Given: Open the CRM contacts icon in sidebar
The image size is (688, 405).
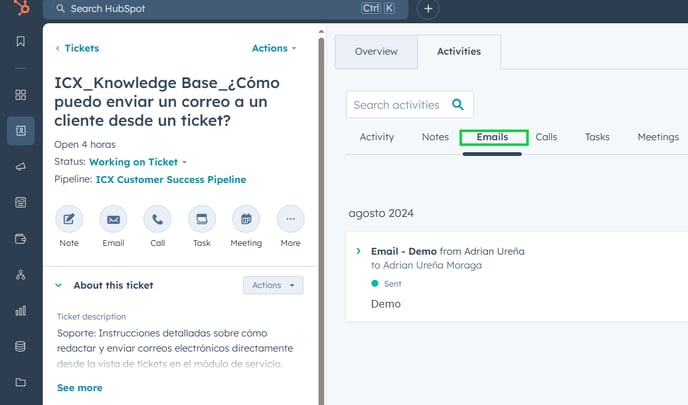Looking at the screenshot, I should click(x=21, y=131).
